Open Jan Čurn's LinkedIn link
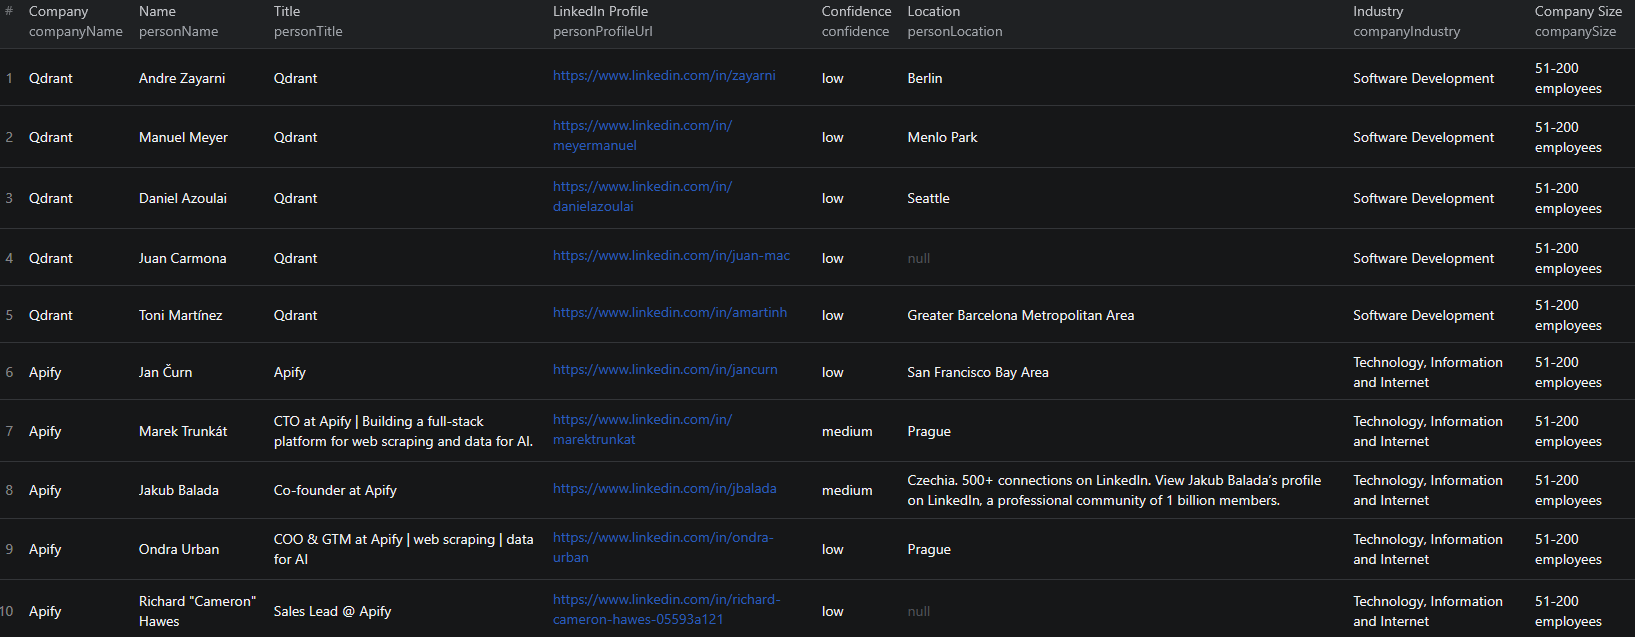This screenshot has height=637, width=1635. [664, 370]
